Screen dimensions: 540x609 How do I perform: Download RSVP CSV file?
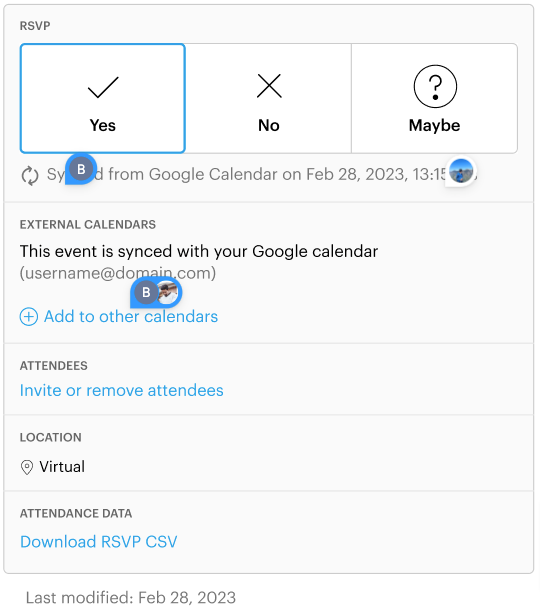coord(99,542)
